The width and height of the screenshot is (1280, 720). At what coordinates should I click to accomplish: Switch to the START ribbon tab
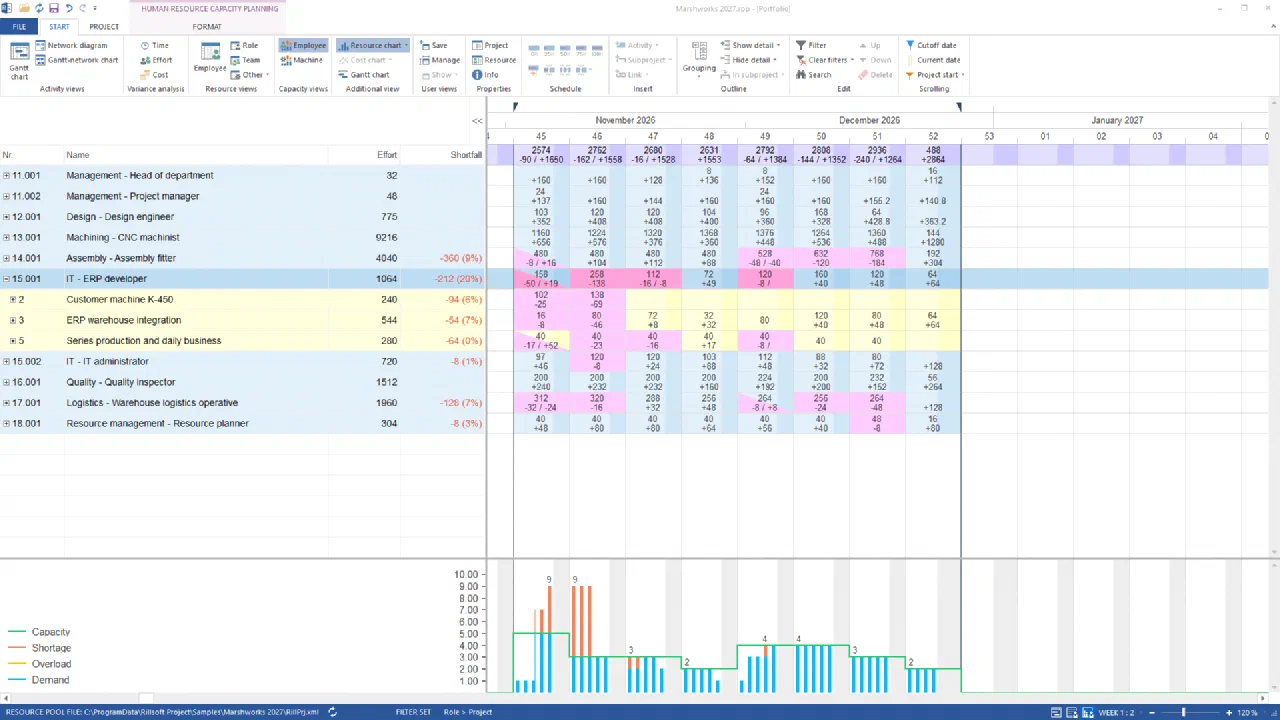[x=59, y=27]
